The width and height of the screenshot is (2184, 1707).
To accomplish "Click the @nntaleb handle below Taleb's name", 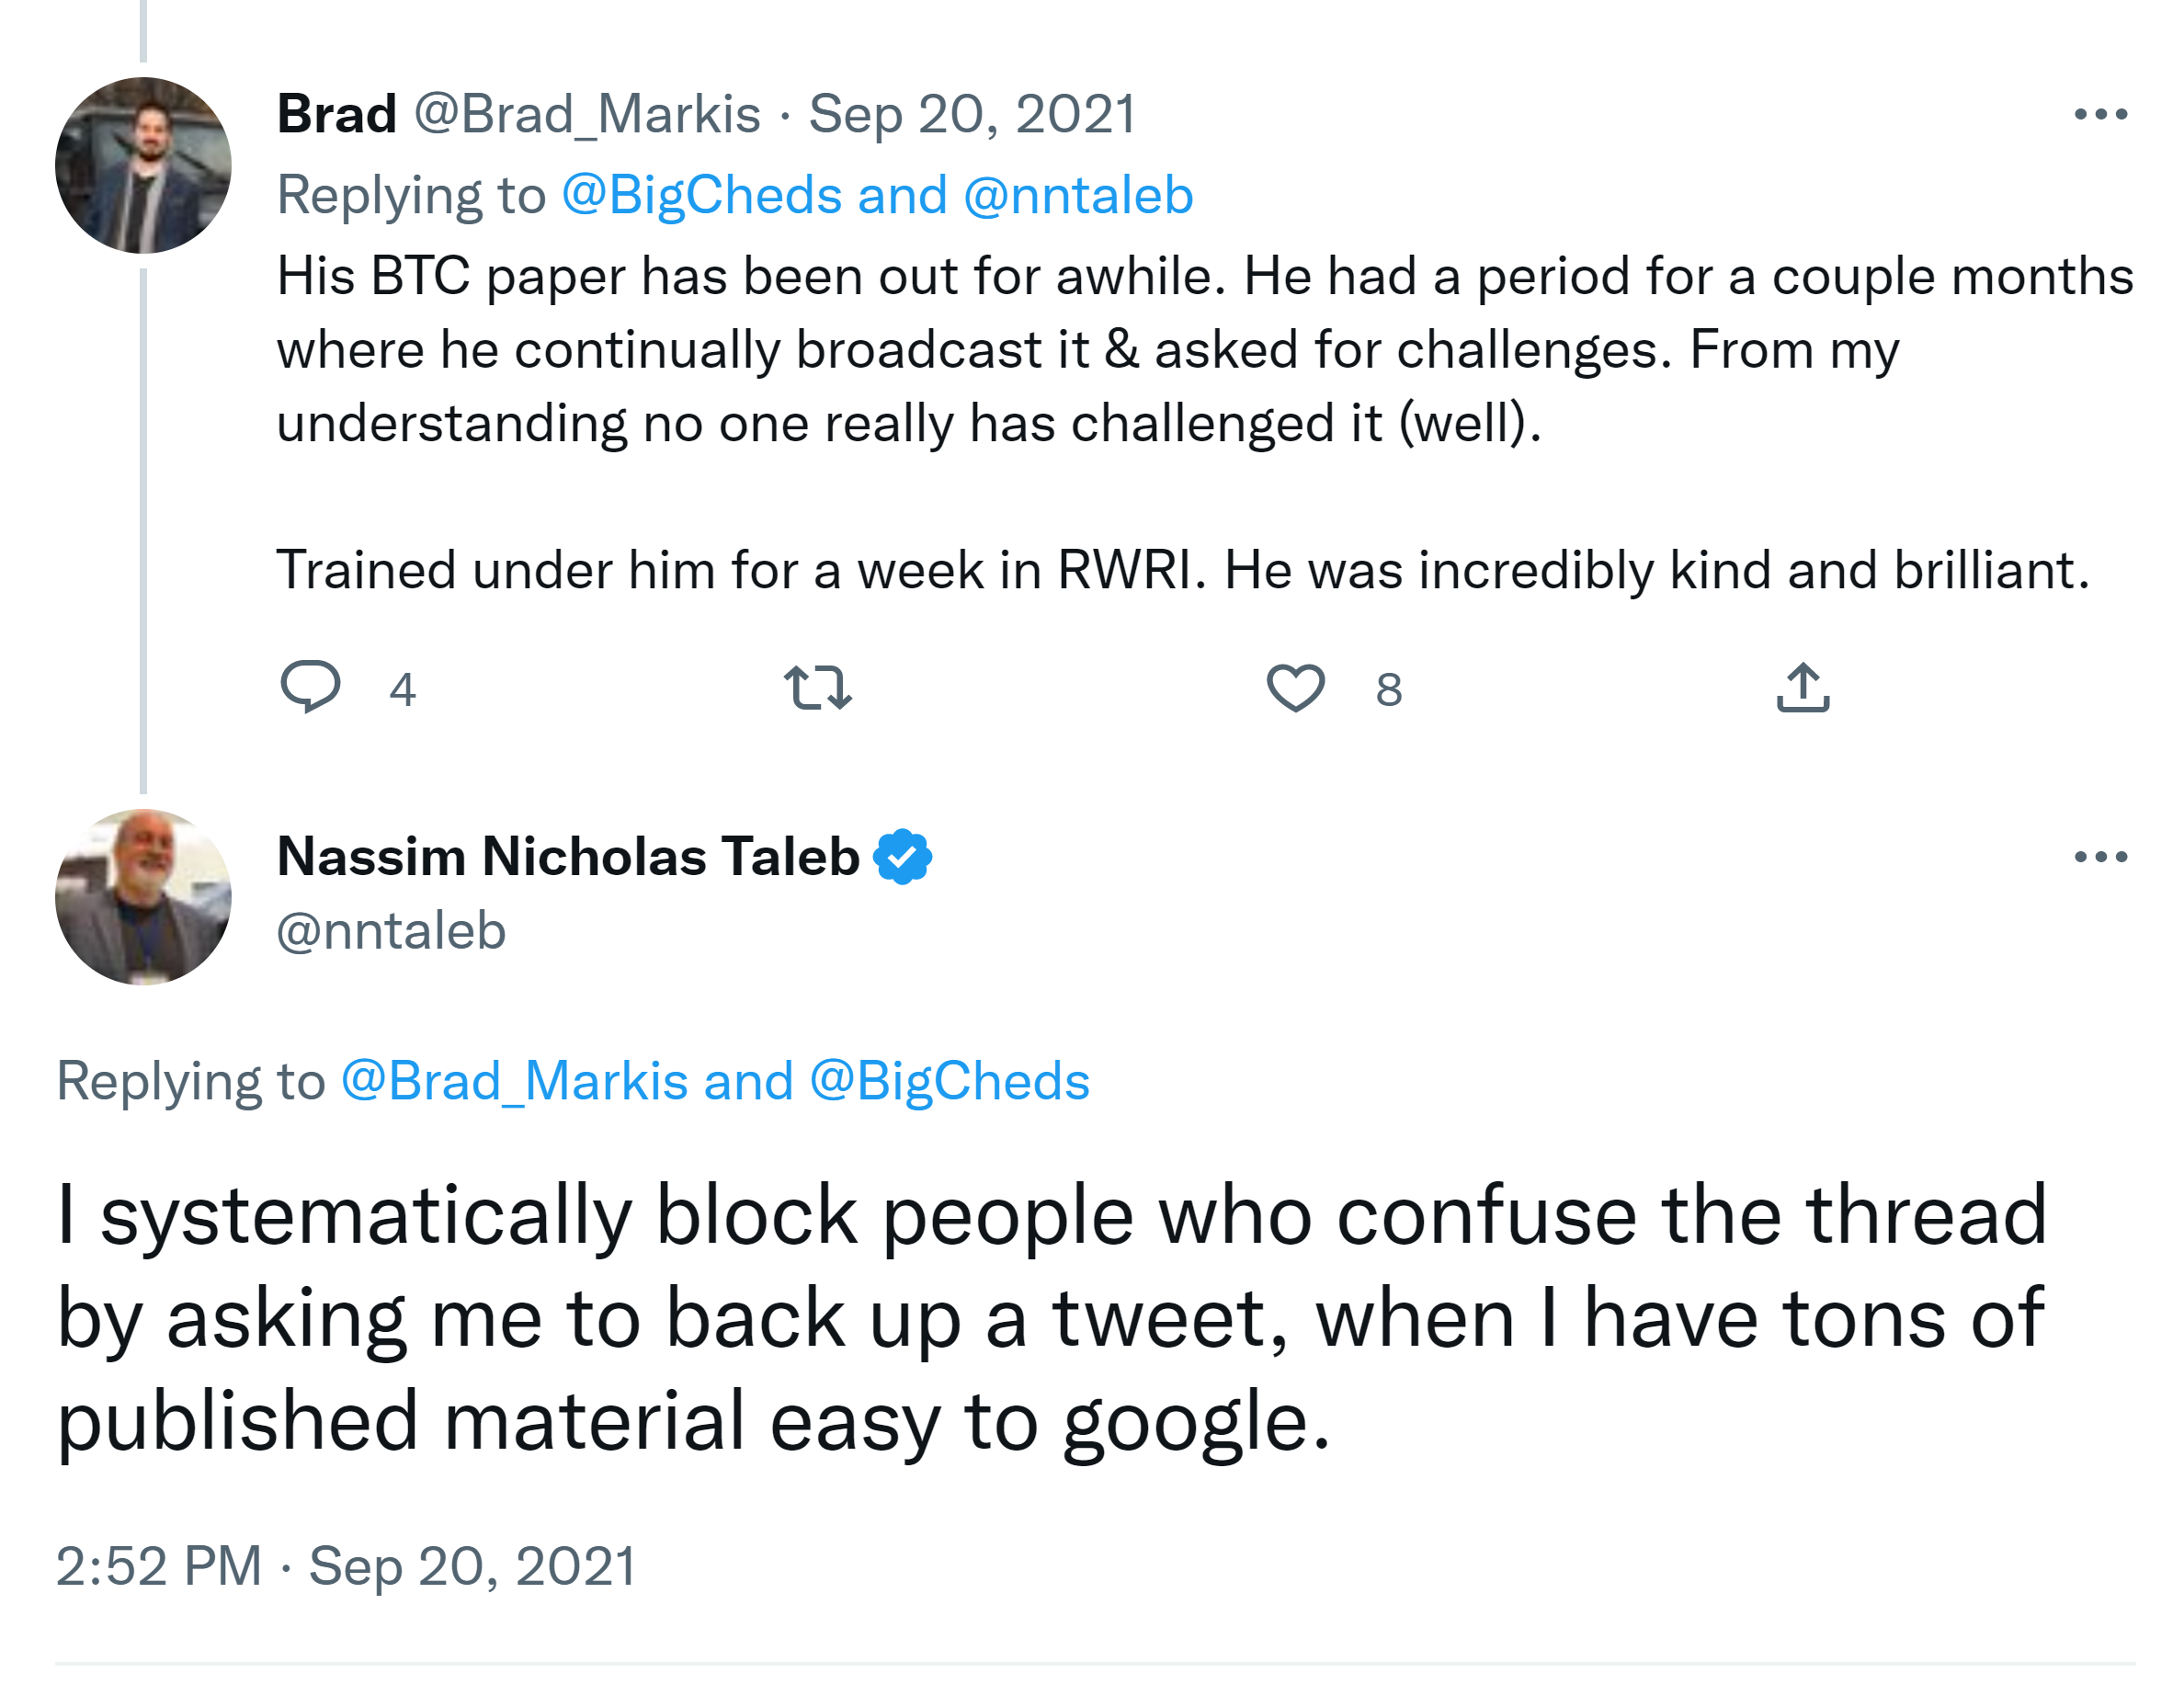I will click(391, 931).
